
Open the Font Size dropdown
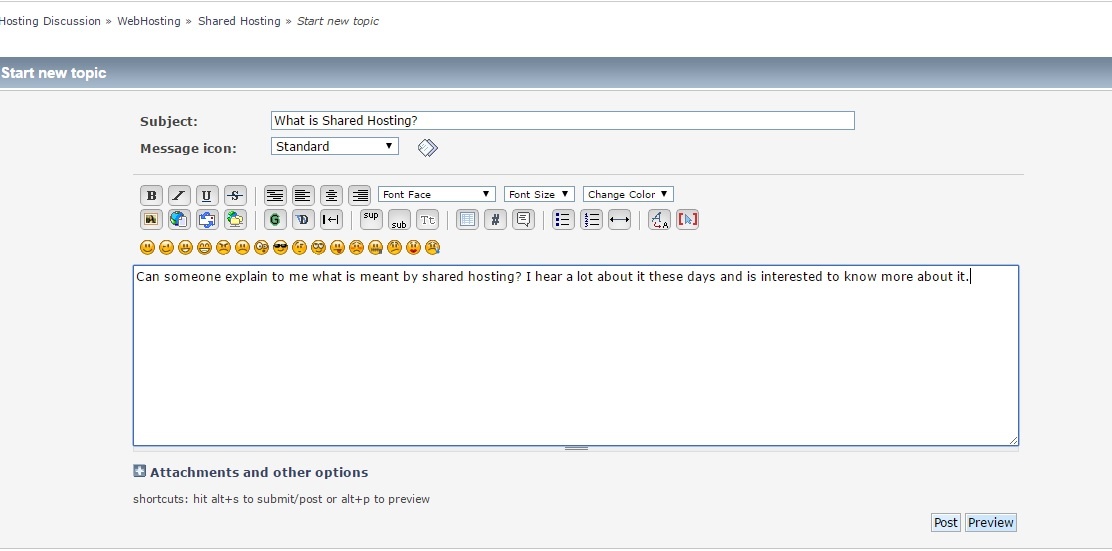tap(539, 194)
